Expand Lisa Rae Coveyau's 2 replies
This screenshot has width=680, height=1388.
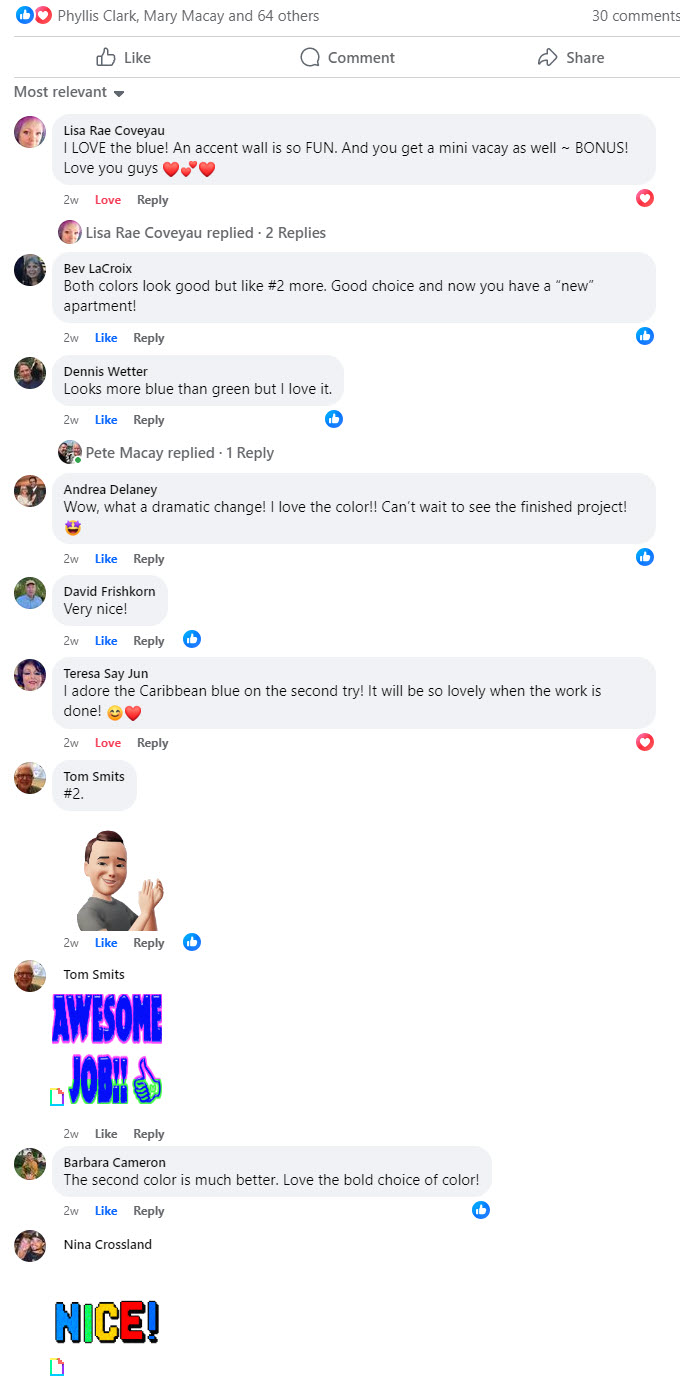[206, 232]
